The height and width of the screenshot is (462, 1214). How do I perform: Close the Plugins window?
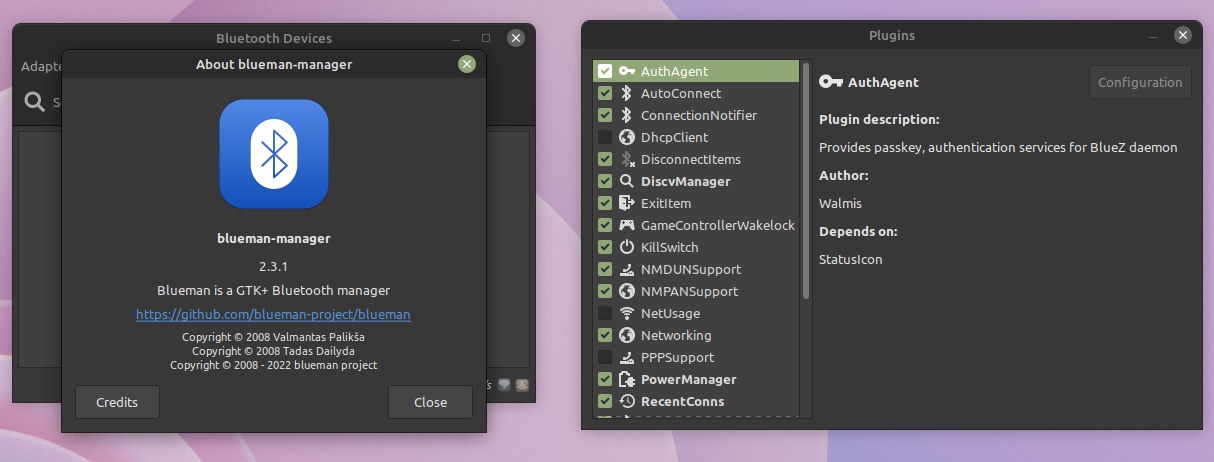coord(1183,35)
